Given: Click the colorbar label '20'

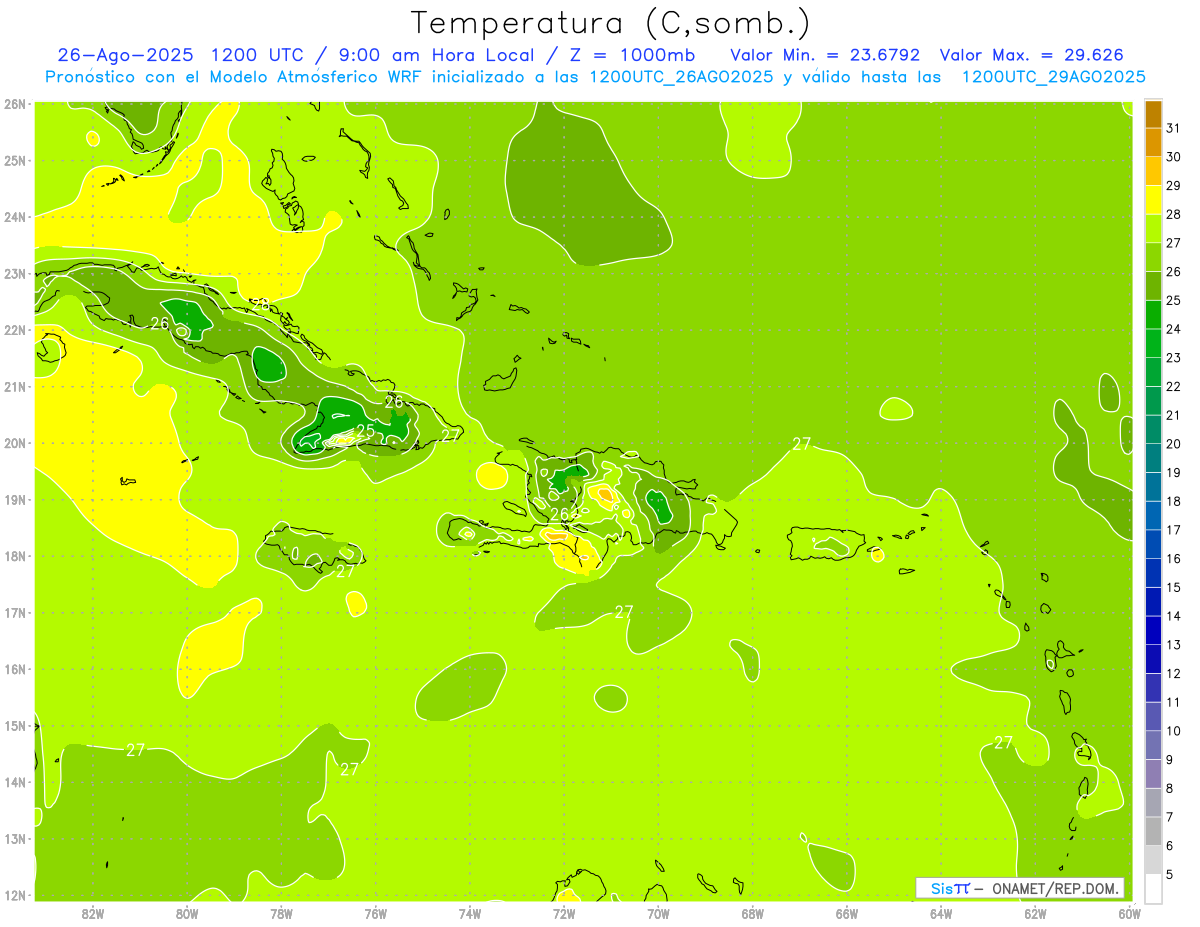Looking at the screenshot, I should [1174, 444].
